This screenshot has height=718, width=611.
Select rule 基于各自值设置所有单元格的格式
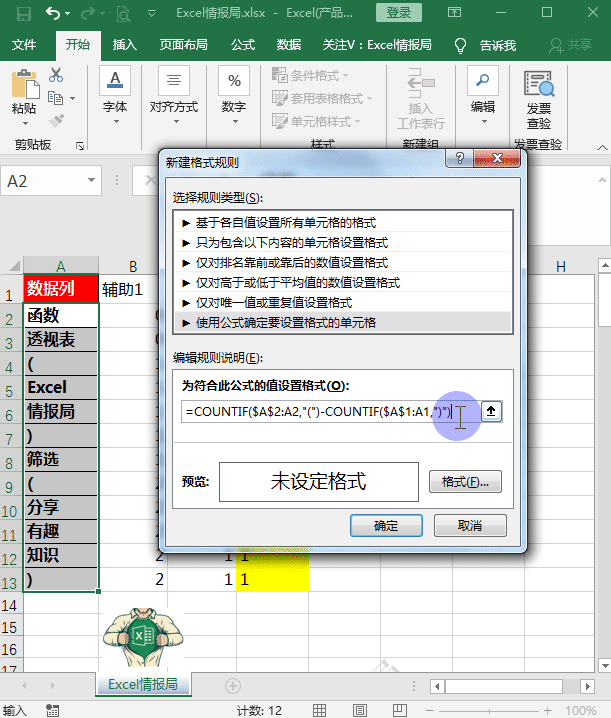[x=343, y=223]
